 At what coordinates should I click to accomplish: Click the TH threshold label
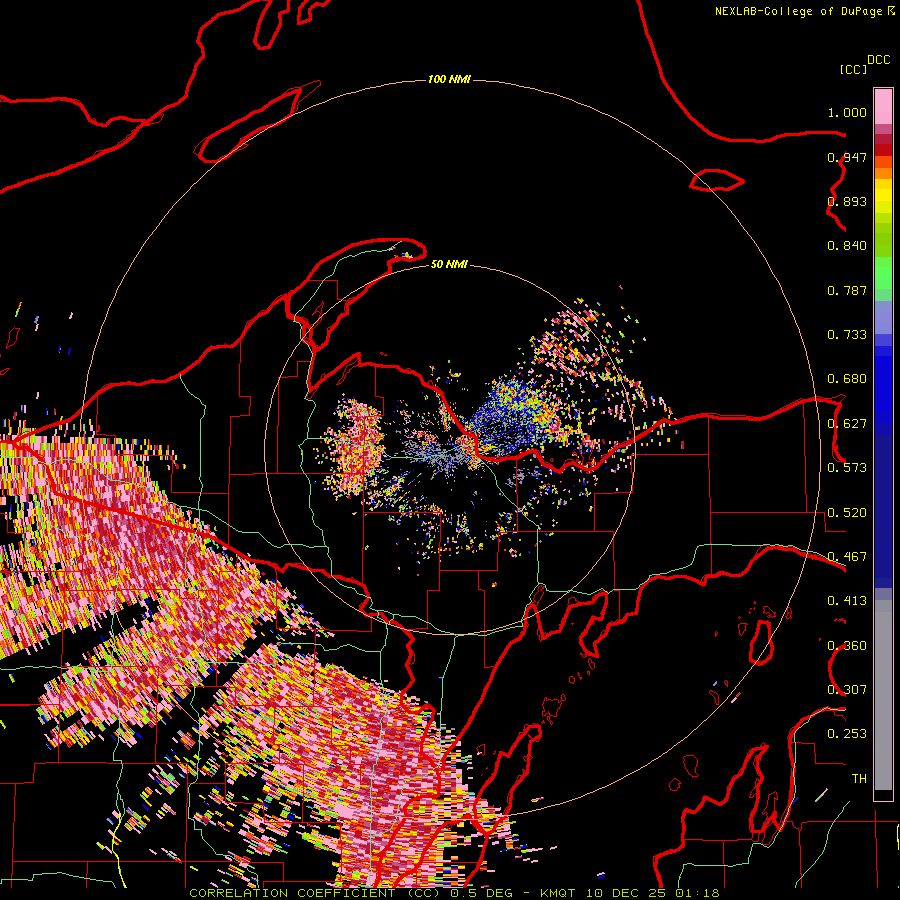[859, 779]
